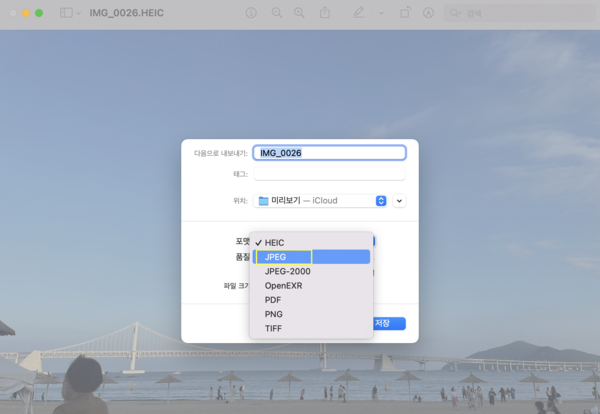The height and width of the screenshot is (414, 600).
Task: Choose PDF as the export format
Action: (311, 300)
